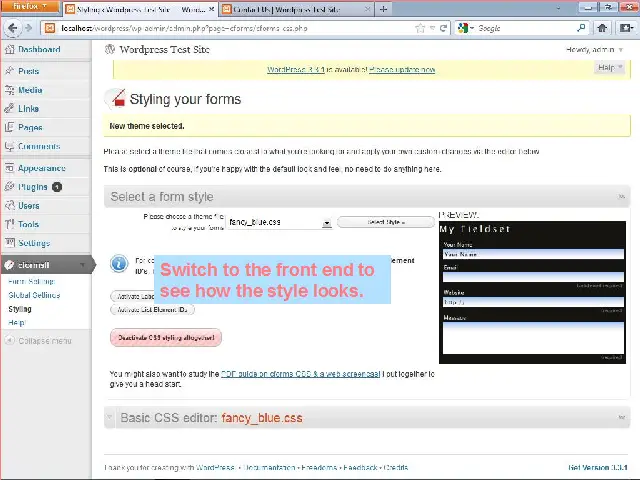This screenshot has width=640, height=480.
Task: Click the Appearance icon in sidebar
Action: pyautogui.click(x=9, y=168)
